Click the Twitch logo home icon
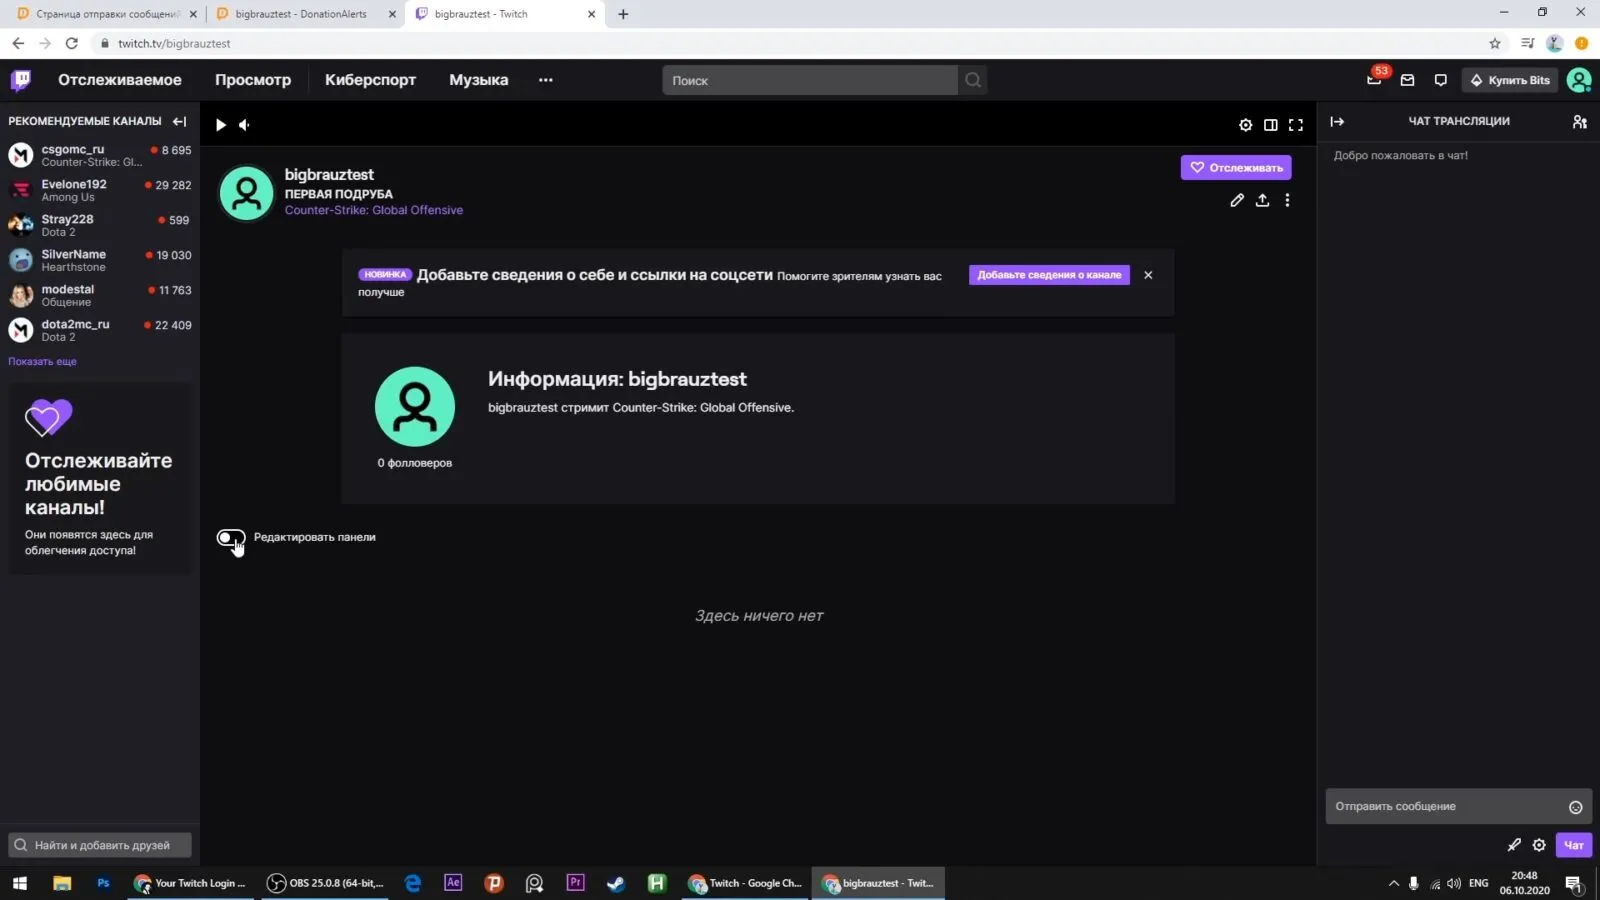The width and height of the screenshot is (1600, 900). (x=20, y=80)
